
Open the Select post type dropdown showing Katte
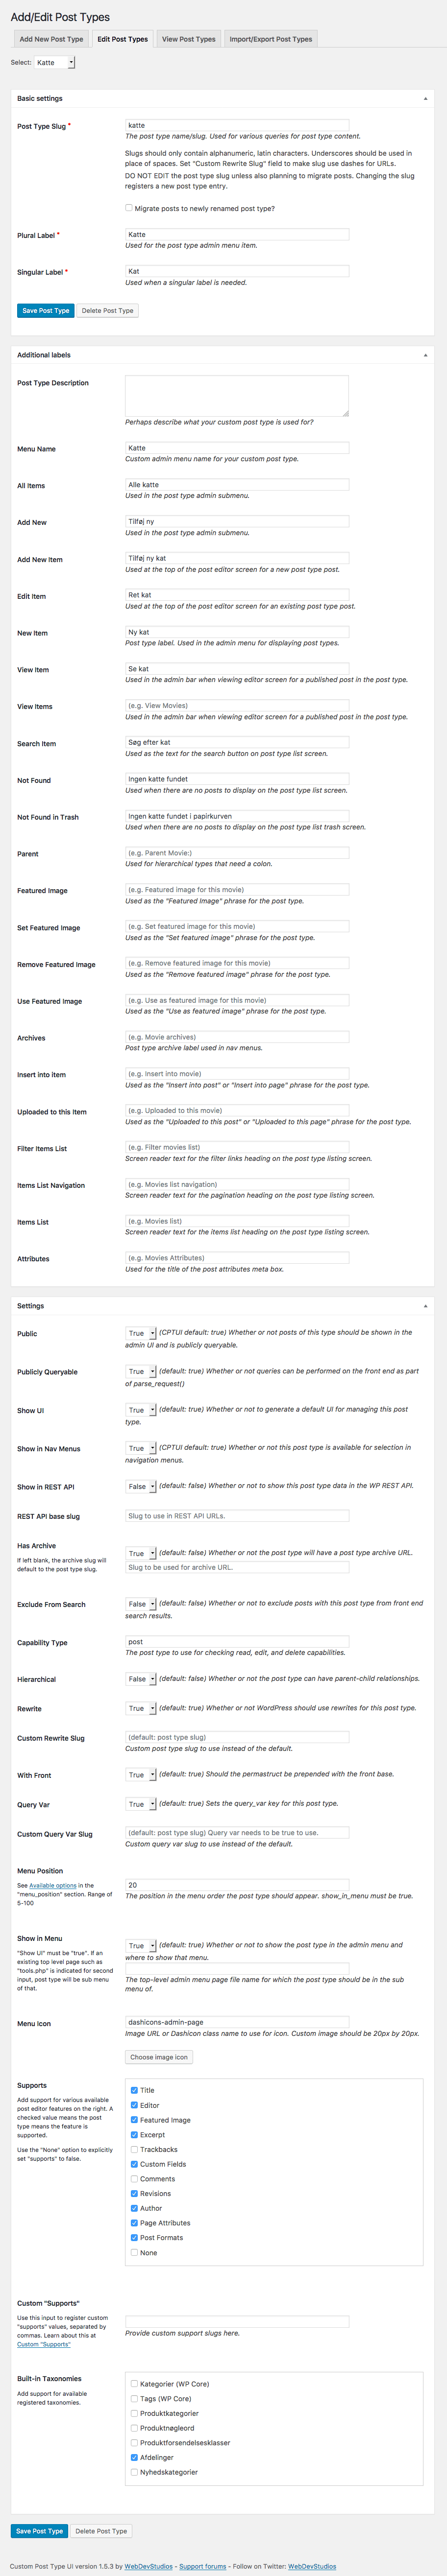point(55,62)
